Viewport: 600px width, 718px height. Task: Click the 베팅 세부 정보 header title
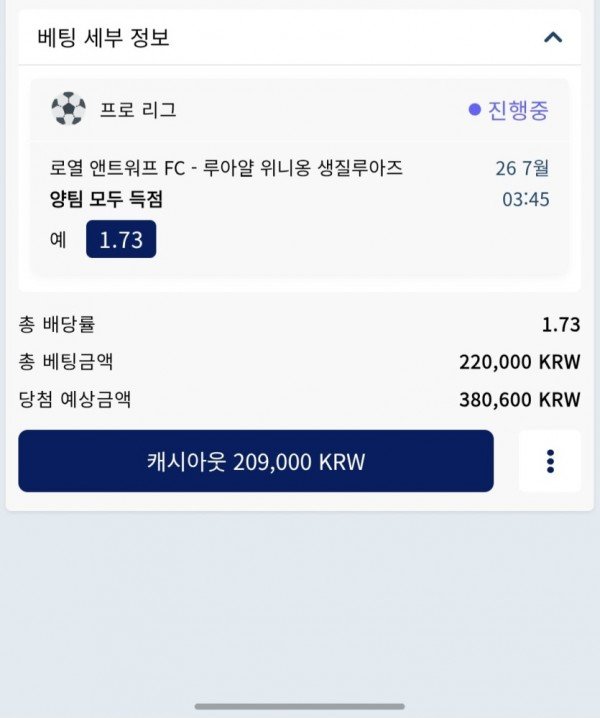click(104, 38)
